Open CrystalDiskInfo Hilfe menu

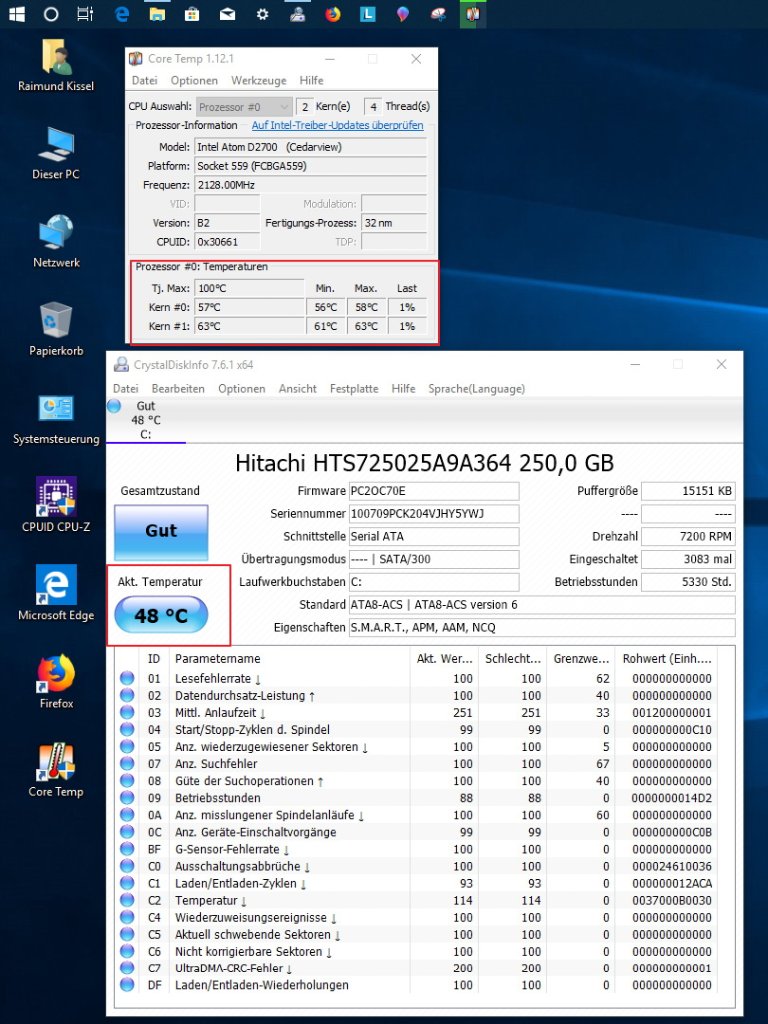click(403, 389)
